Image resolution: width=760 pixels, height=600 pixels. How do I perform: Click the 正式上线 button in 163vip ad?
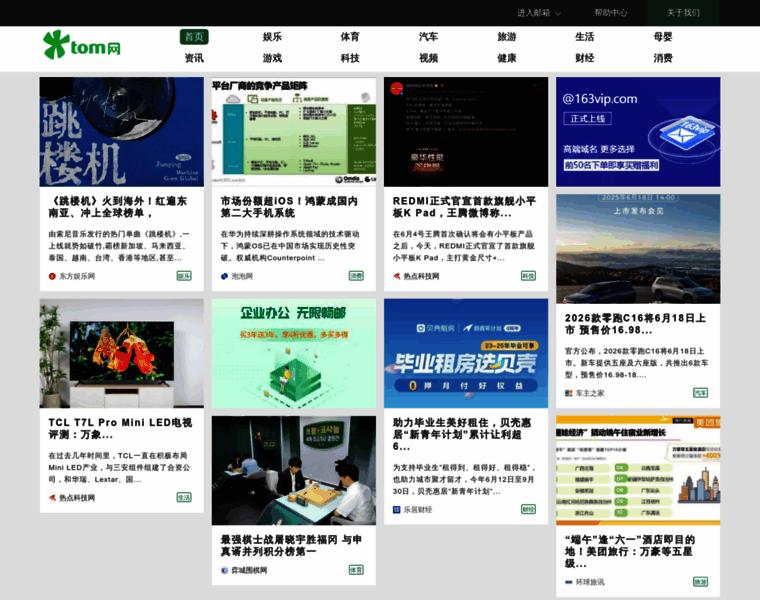click(x=587, y=119)
